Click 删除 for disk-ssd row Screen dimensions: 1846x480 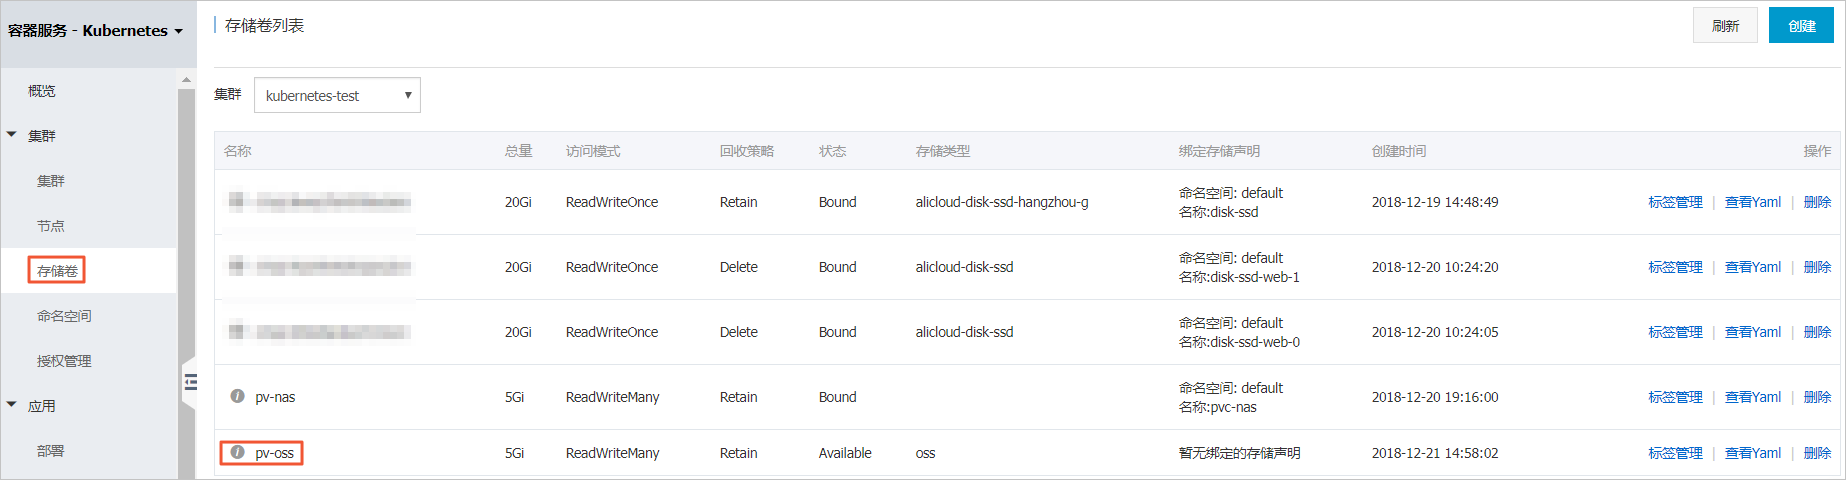click(1817, 202)
